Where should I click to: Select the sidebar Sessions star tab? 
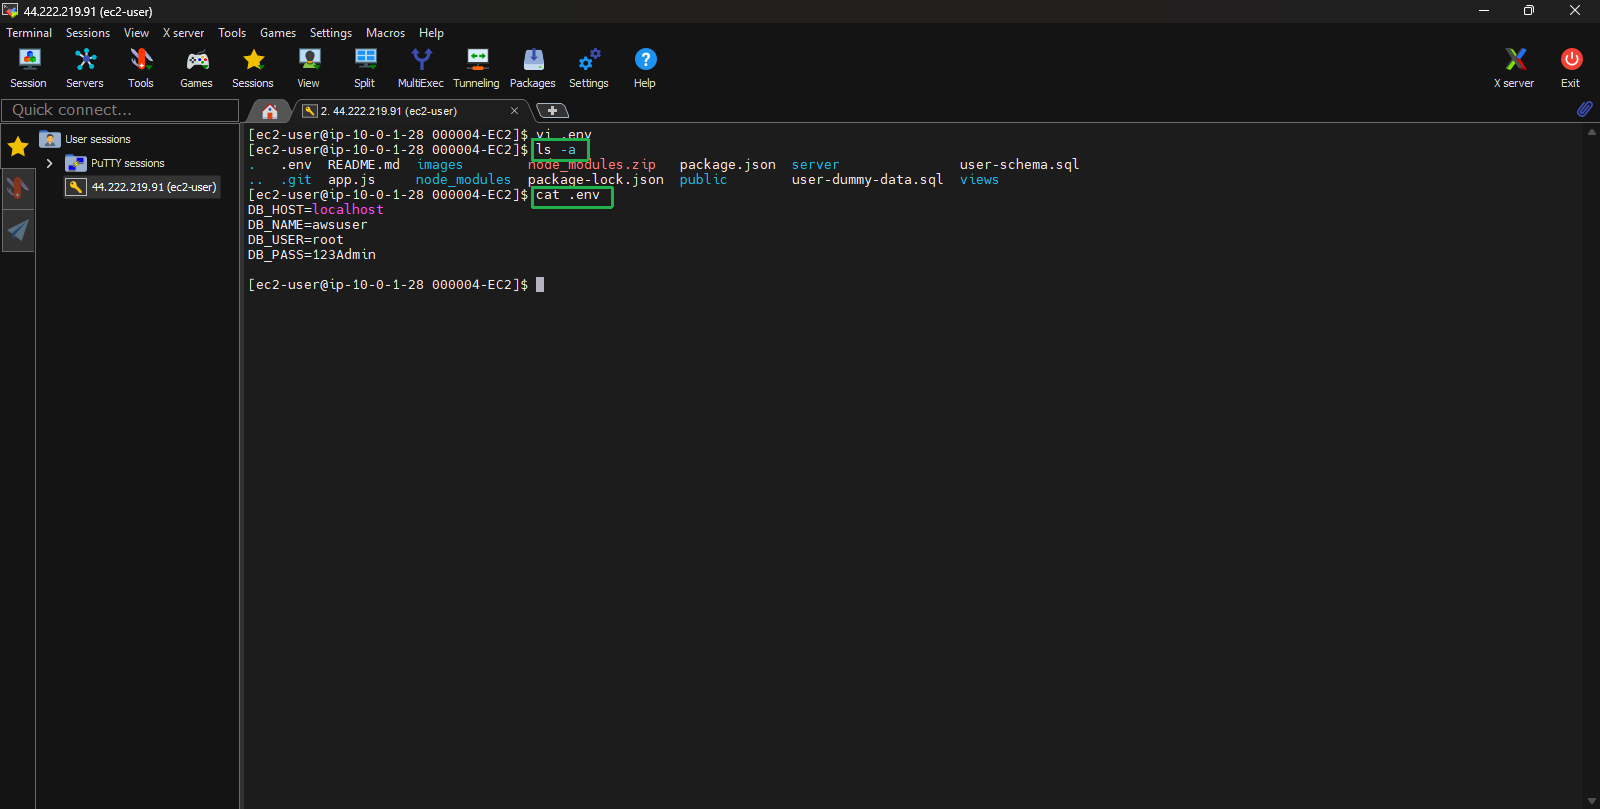[18, 147]
